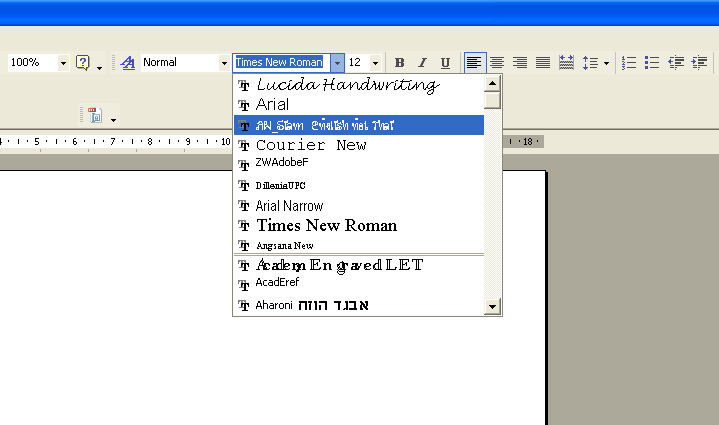Apply bulleted list
The width and height of the screenshot is (719, 425).
[652, 62]
